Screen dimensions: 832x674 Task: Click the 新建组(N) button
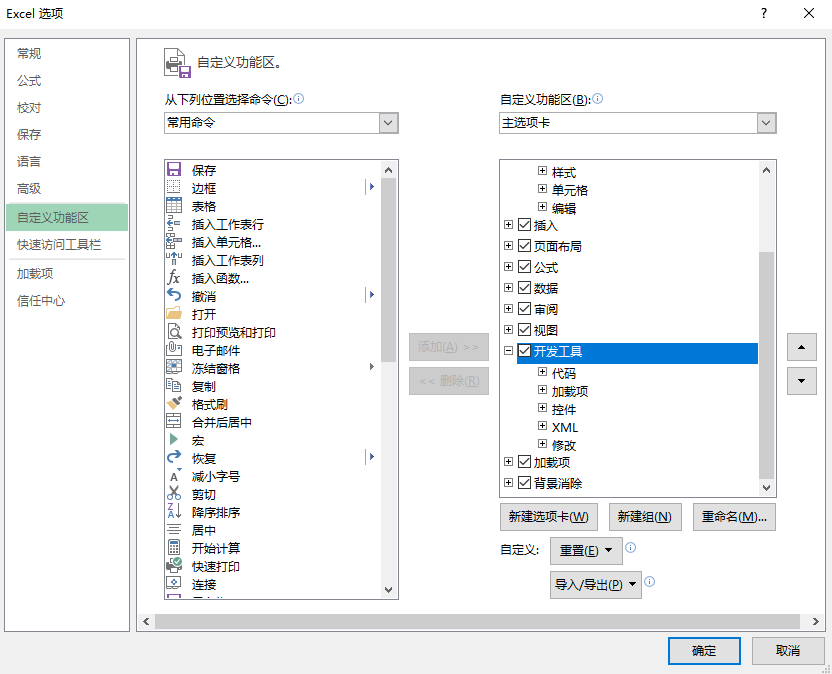645,517
